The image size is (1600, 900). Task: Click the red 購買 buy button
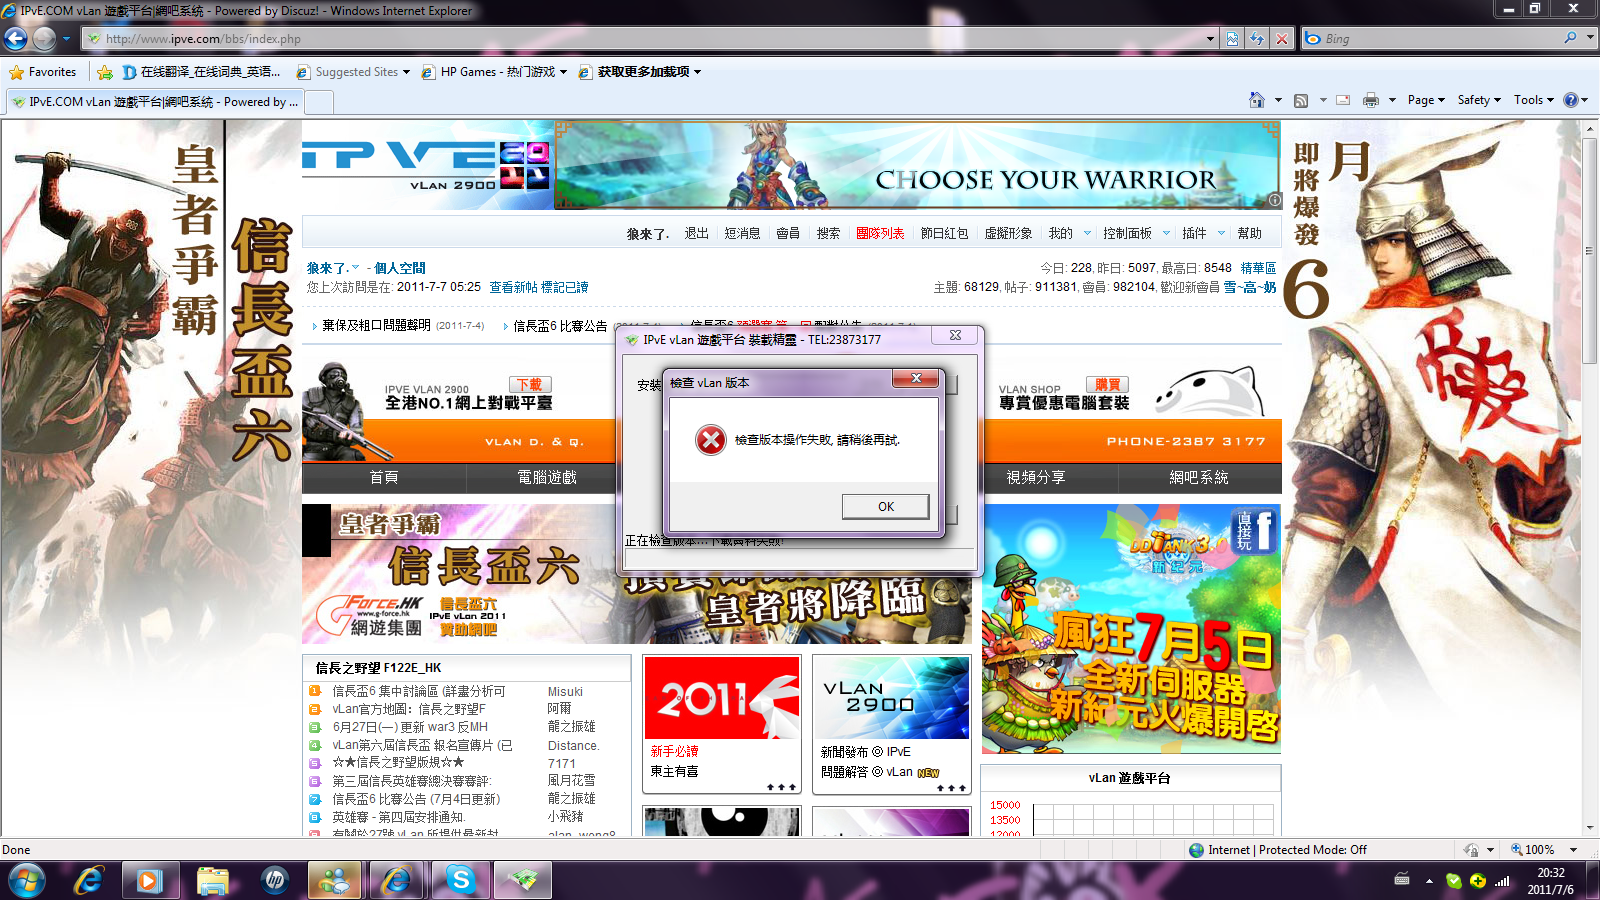coord(1108,385)
